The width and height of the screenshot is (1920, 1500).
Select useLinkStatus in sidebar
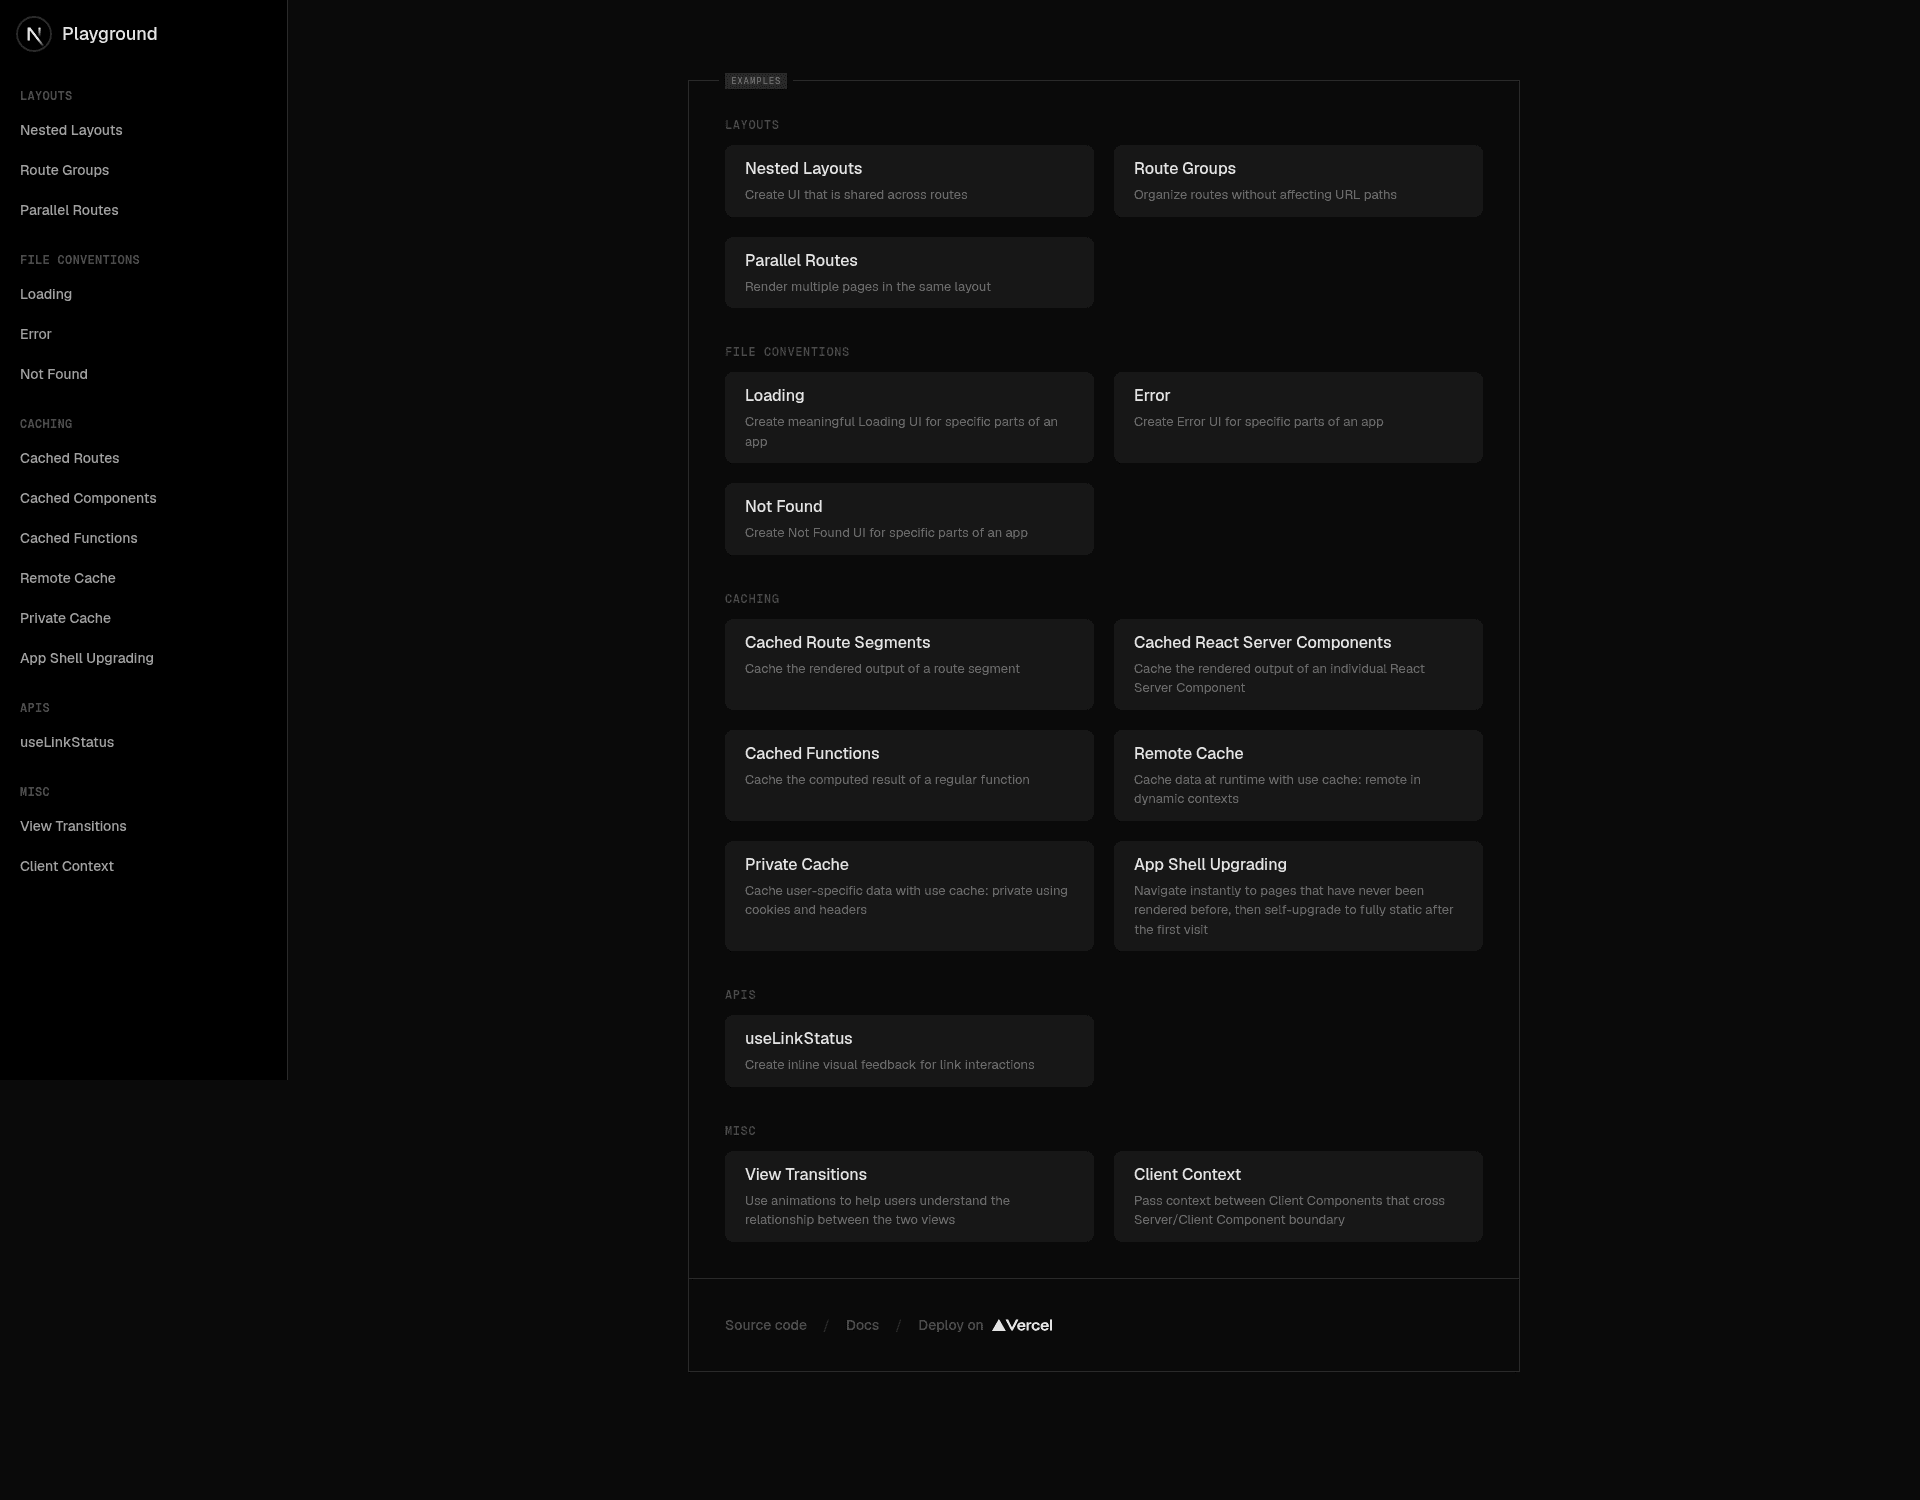point(67,742)
